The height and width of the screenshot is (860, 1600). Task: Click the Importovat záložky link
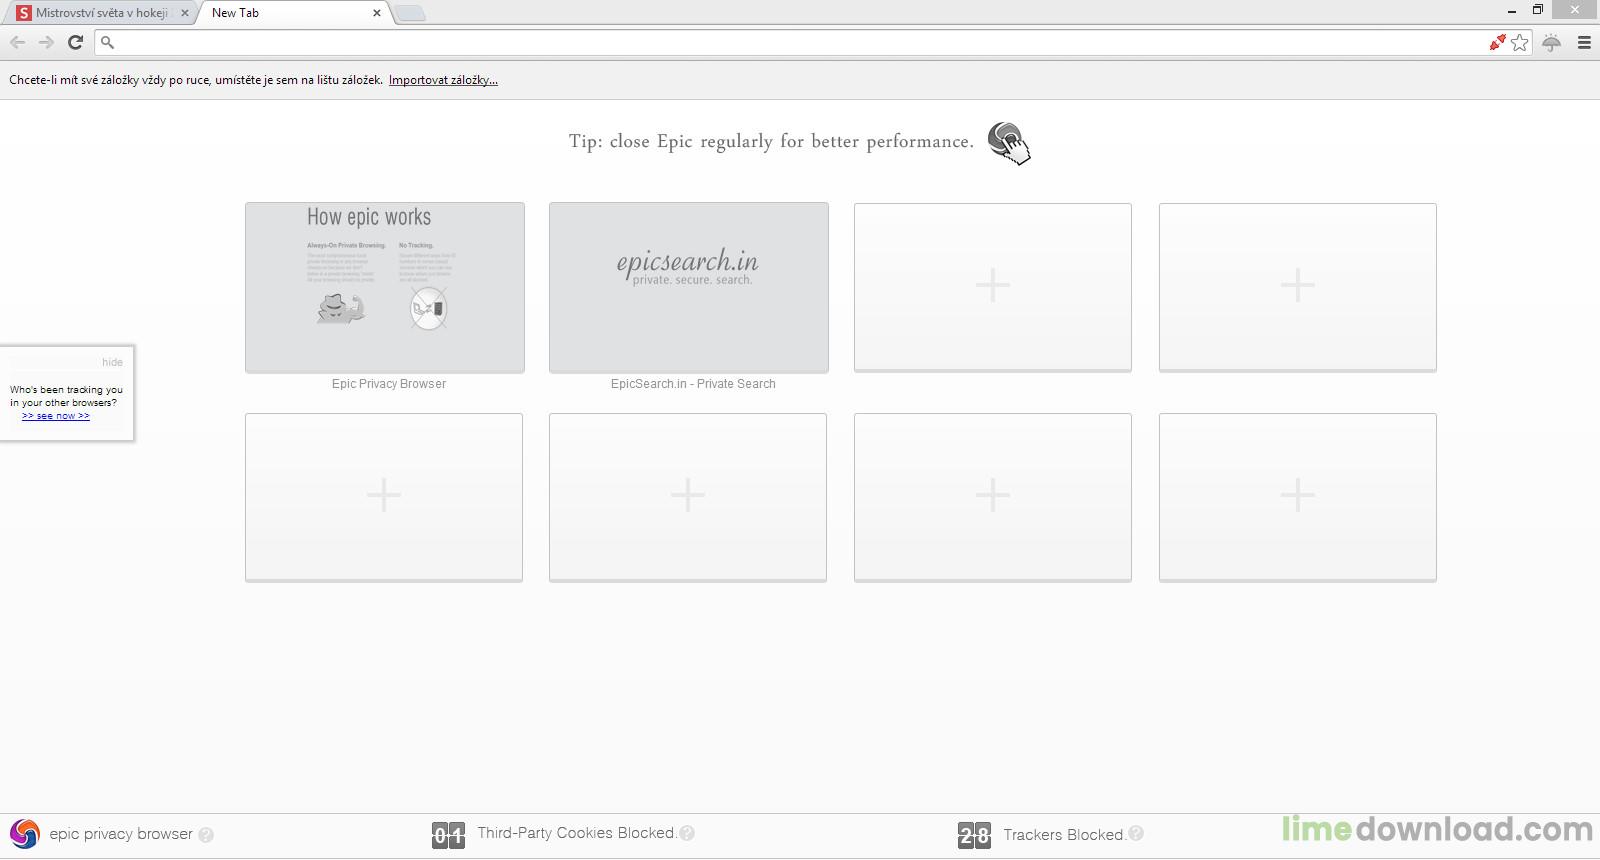click(x=443, y=80)
